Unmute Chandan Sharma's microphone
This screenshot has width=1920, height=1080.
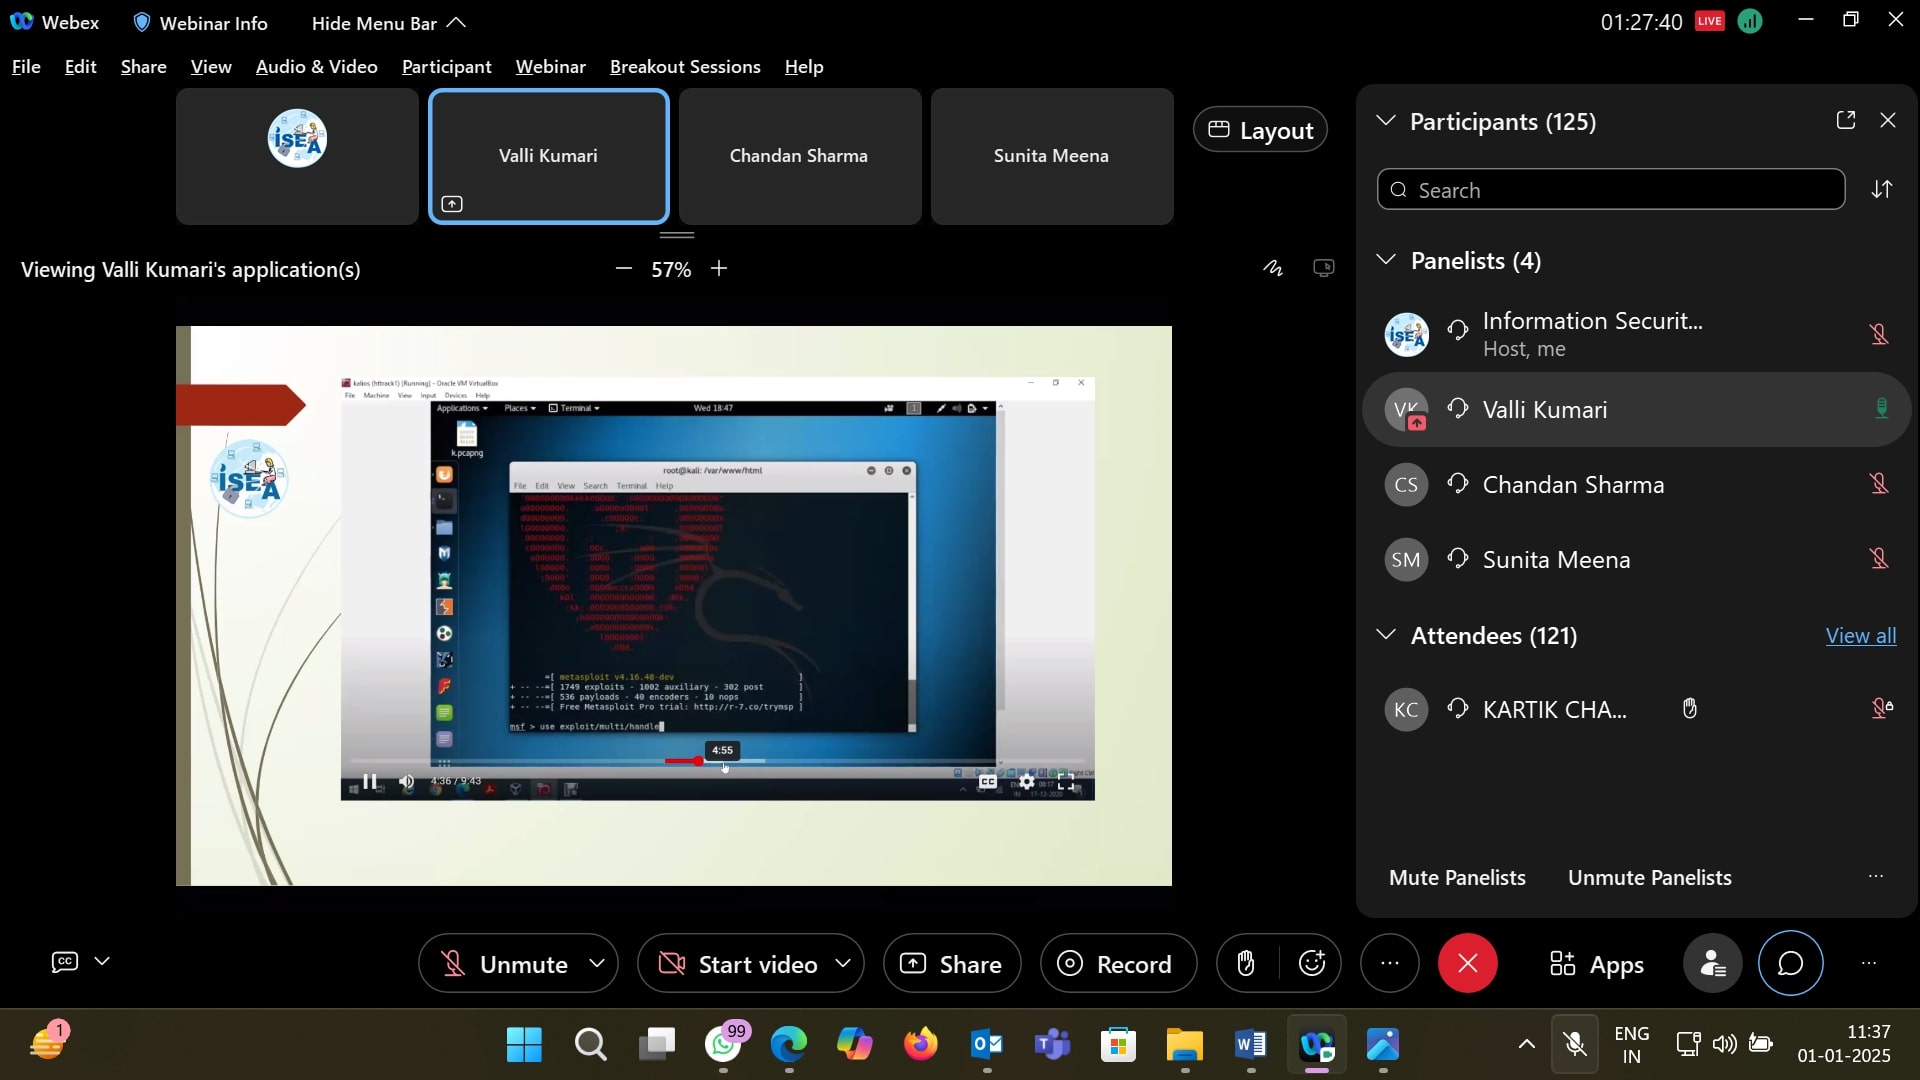1879,485
